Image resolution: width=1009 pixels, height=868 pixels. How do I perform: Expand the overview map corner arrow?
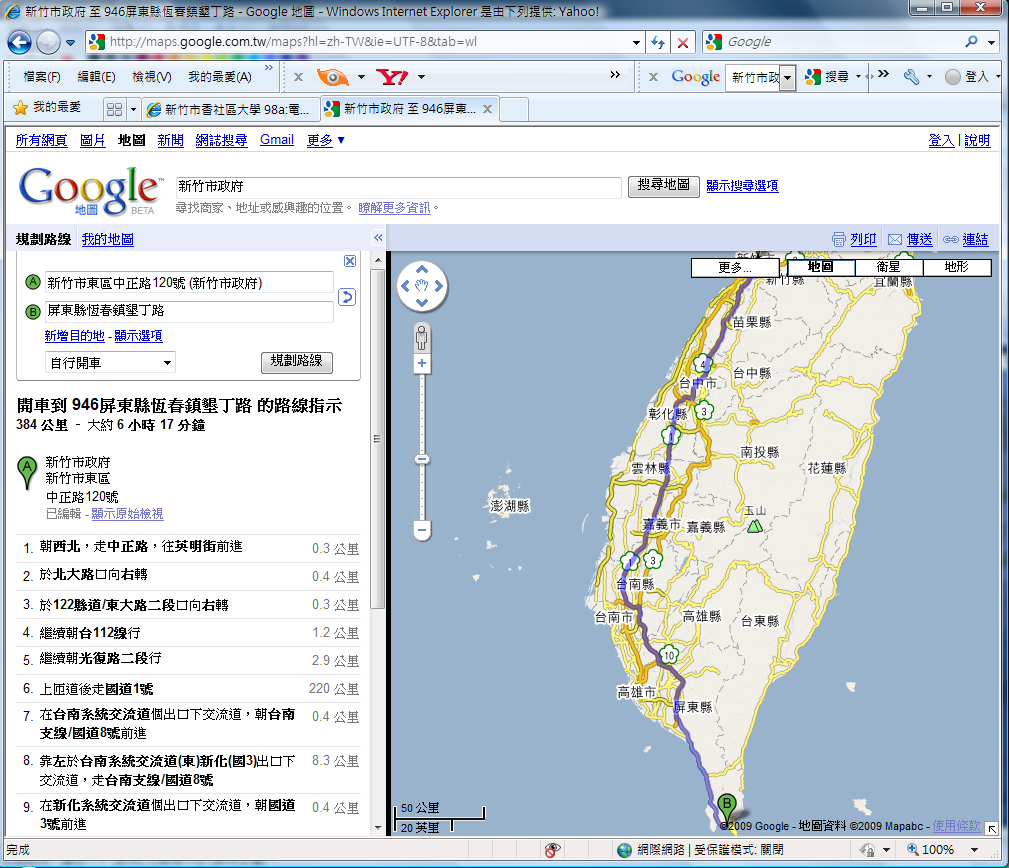(992, 828)
